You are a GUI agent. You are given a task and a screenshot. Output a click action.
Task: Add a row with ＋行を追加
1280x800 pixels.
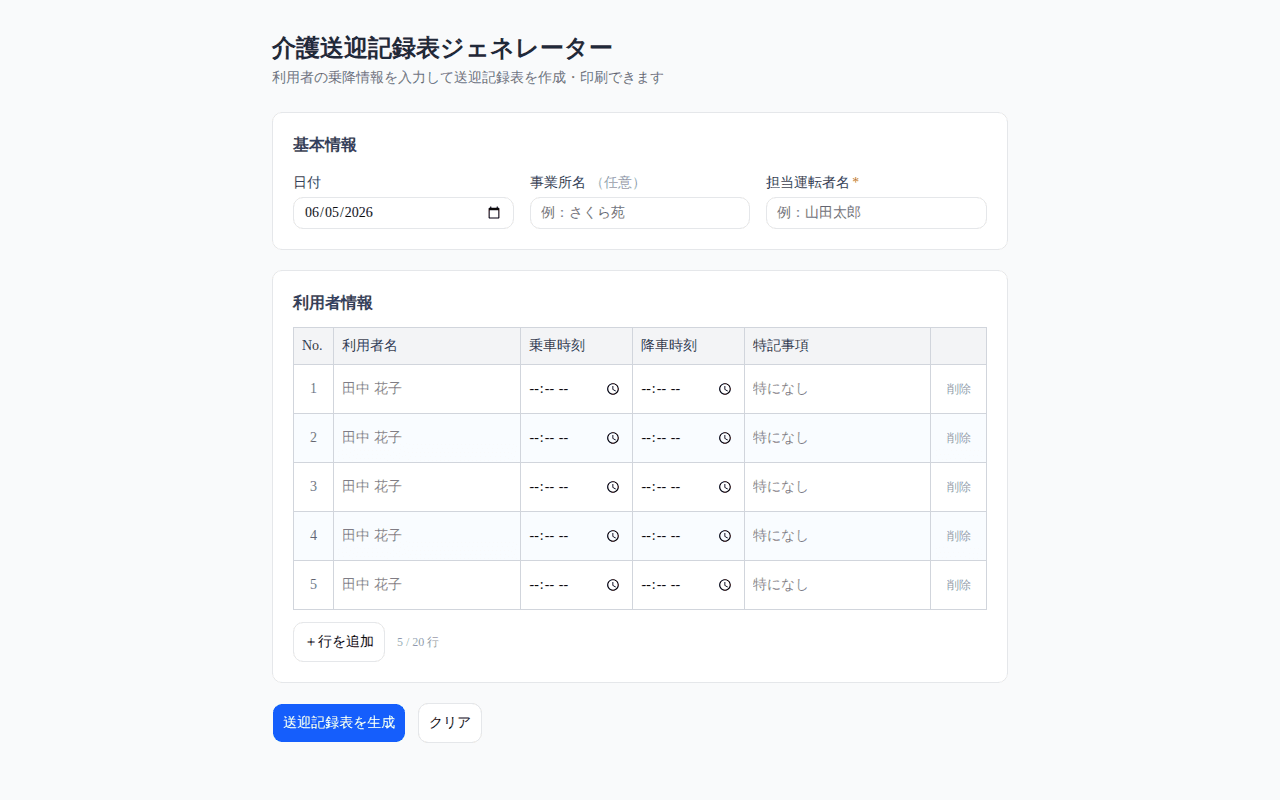[x=339, y=642]
